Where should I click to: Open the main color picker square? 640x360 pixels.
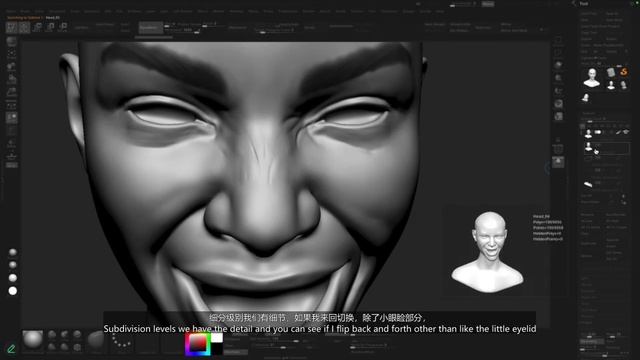click(x=198, y=344)
